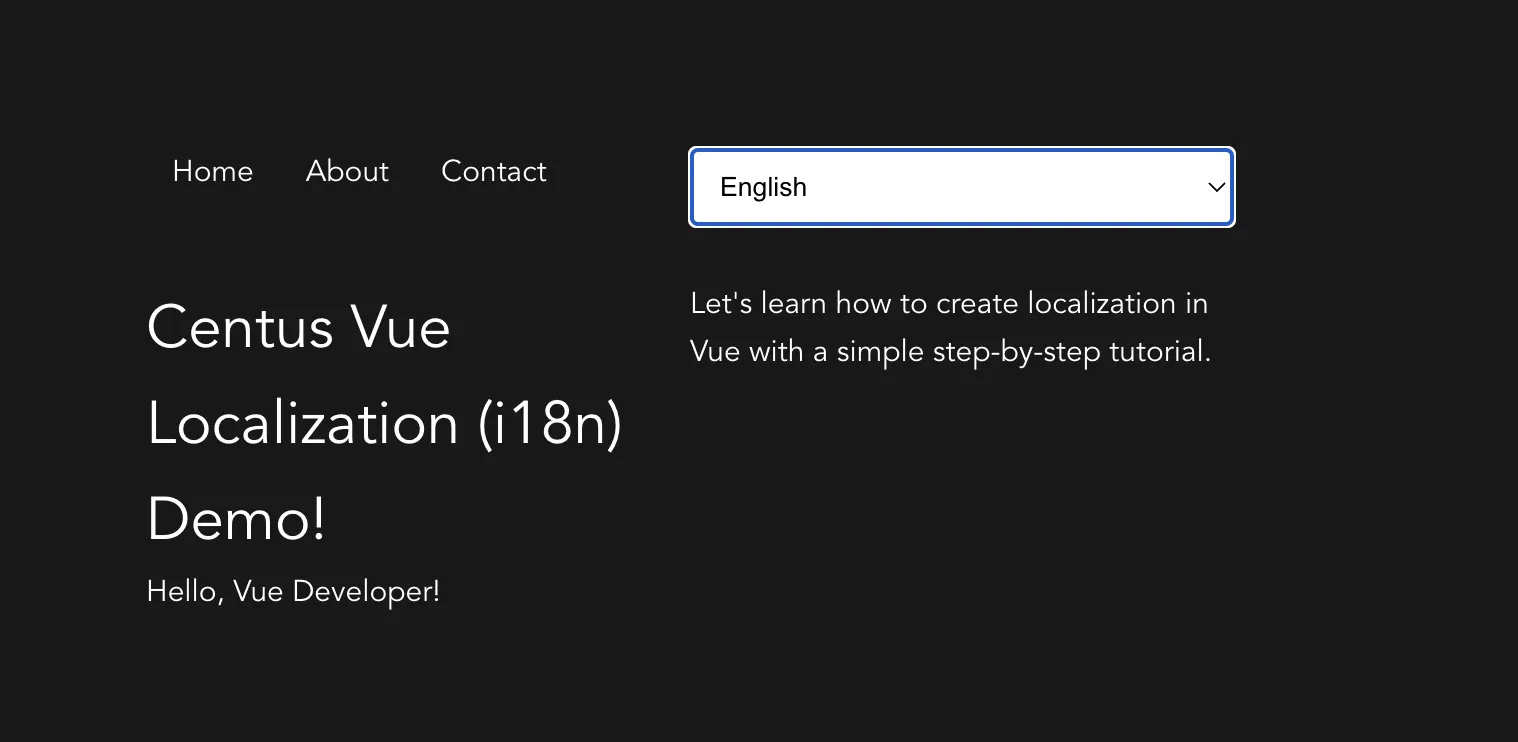Image resolution: width=1518 pixels, height=742 pixels.
Task: Select English in the language combo box
Action: pyautogui.click(x=960, y=187)
